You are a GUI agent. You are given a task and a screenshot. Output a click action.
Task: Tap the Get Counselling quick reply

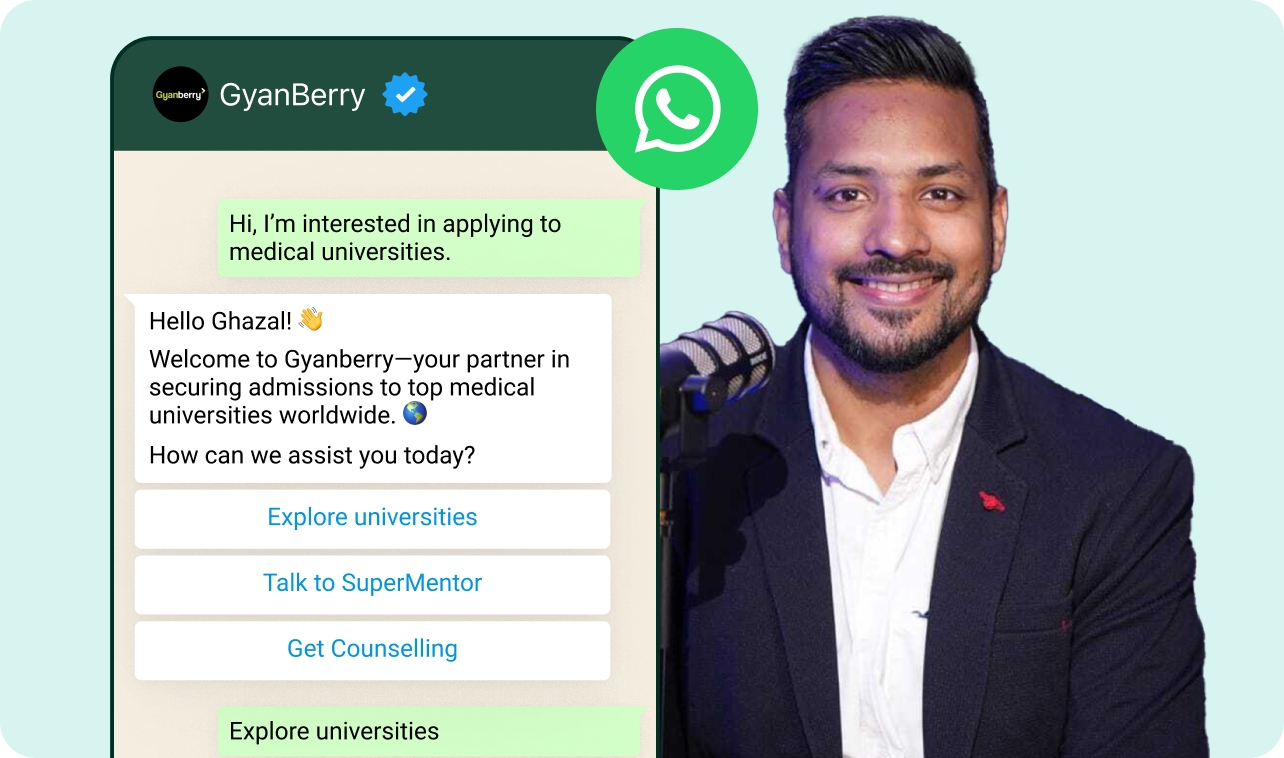tap(372, 650)
